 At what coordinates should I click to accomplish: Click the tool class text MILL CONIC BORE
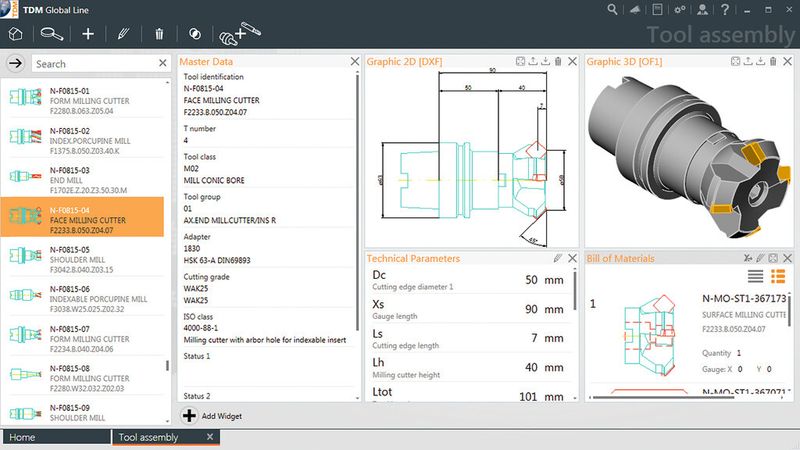click(214, 180)
